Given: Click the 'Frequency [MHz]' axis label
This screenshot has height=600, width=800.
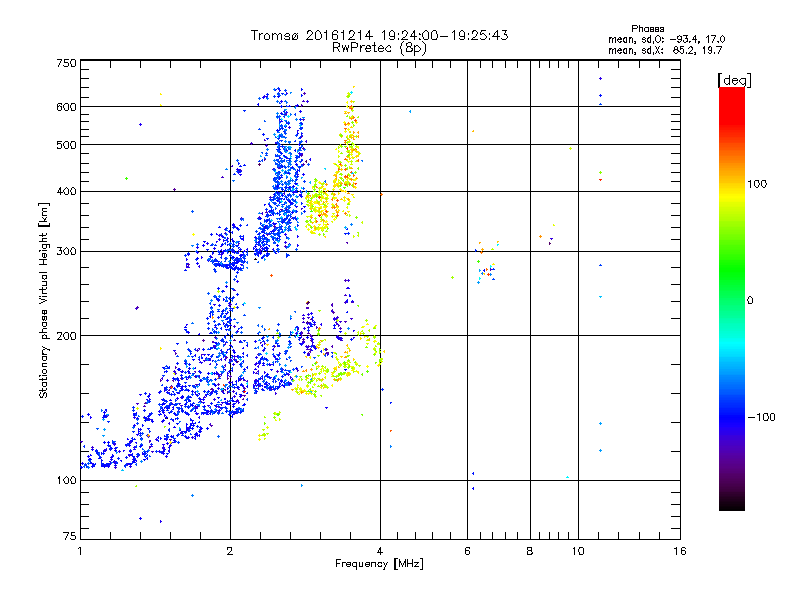Looking at the screenshot, I should [x=379, y=564].
